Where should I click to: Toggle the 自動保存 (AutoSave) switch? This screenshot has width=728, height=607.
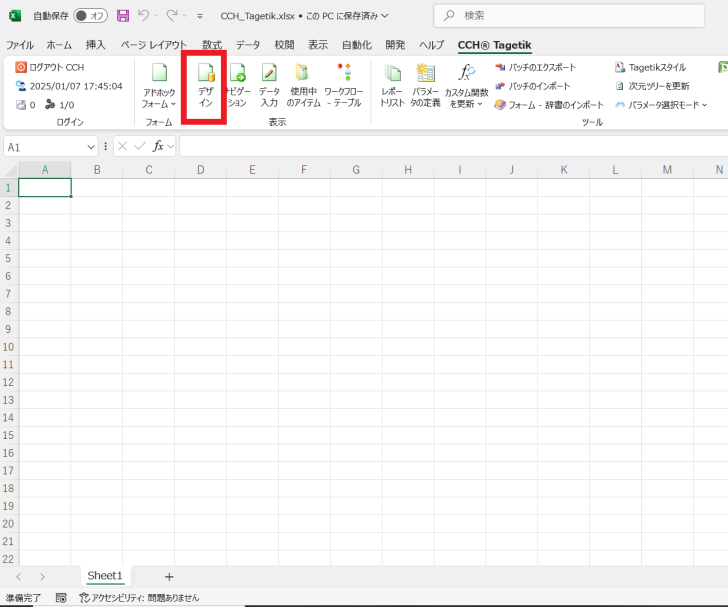tap(91, 16)
